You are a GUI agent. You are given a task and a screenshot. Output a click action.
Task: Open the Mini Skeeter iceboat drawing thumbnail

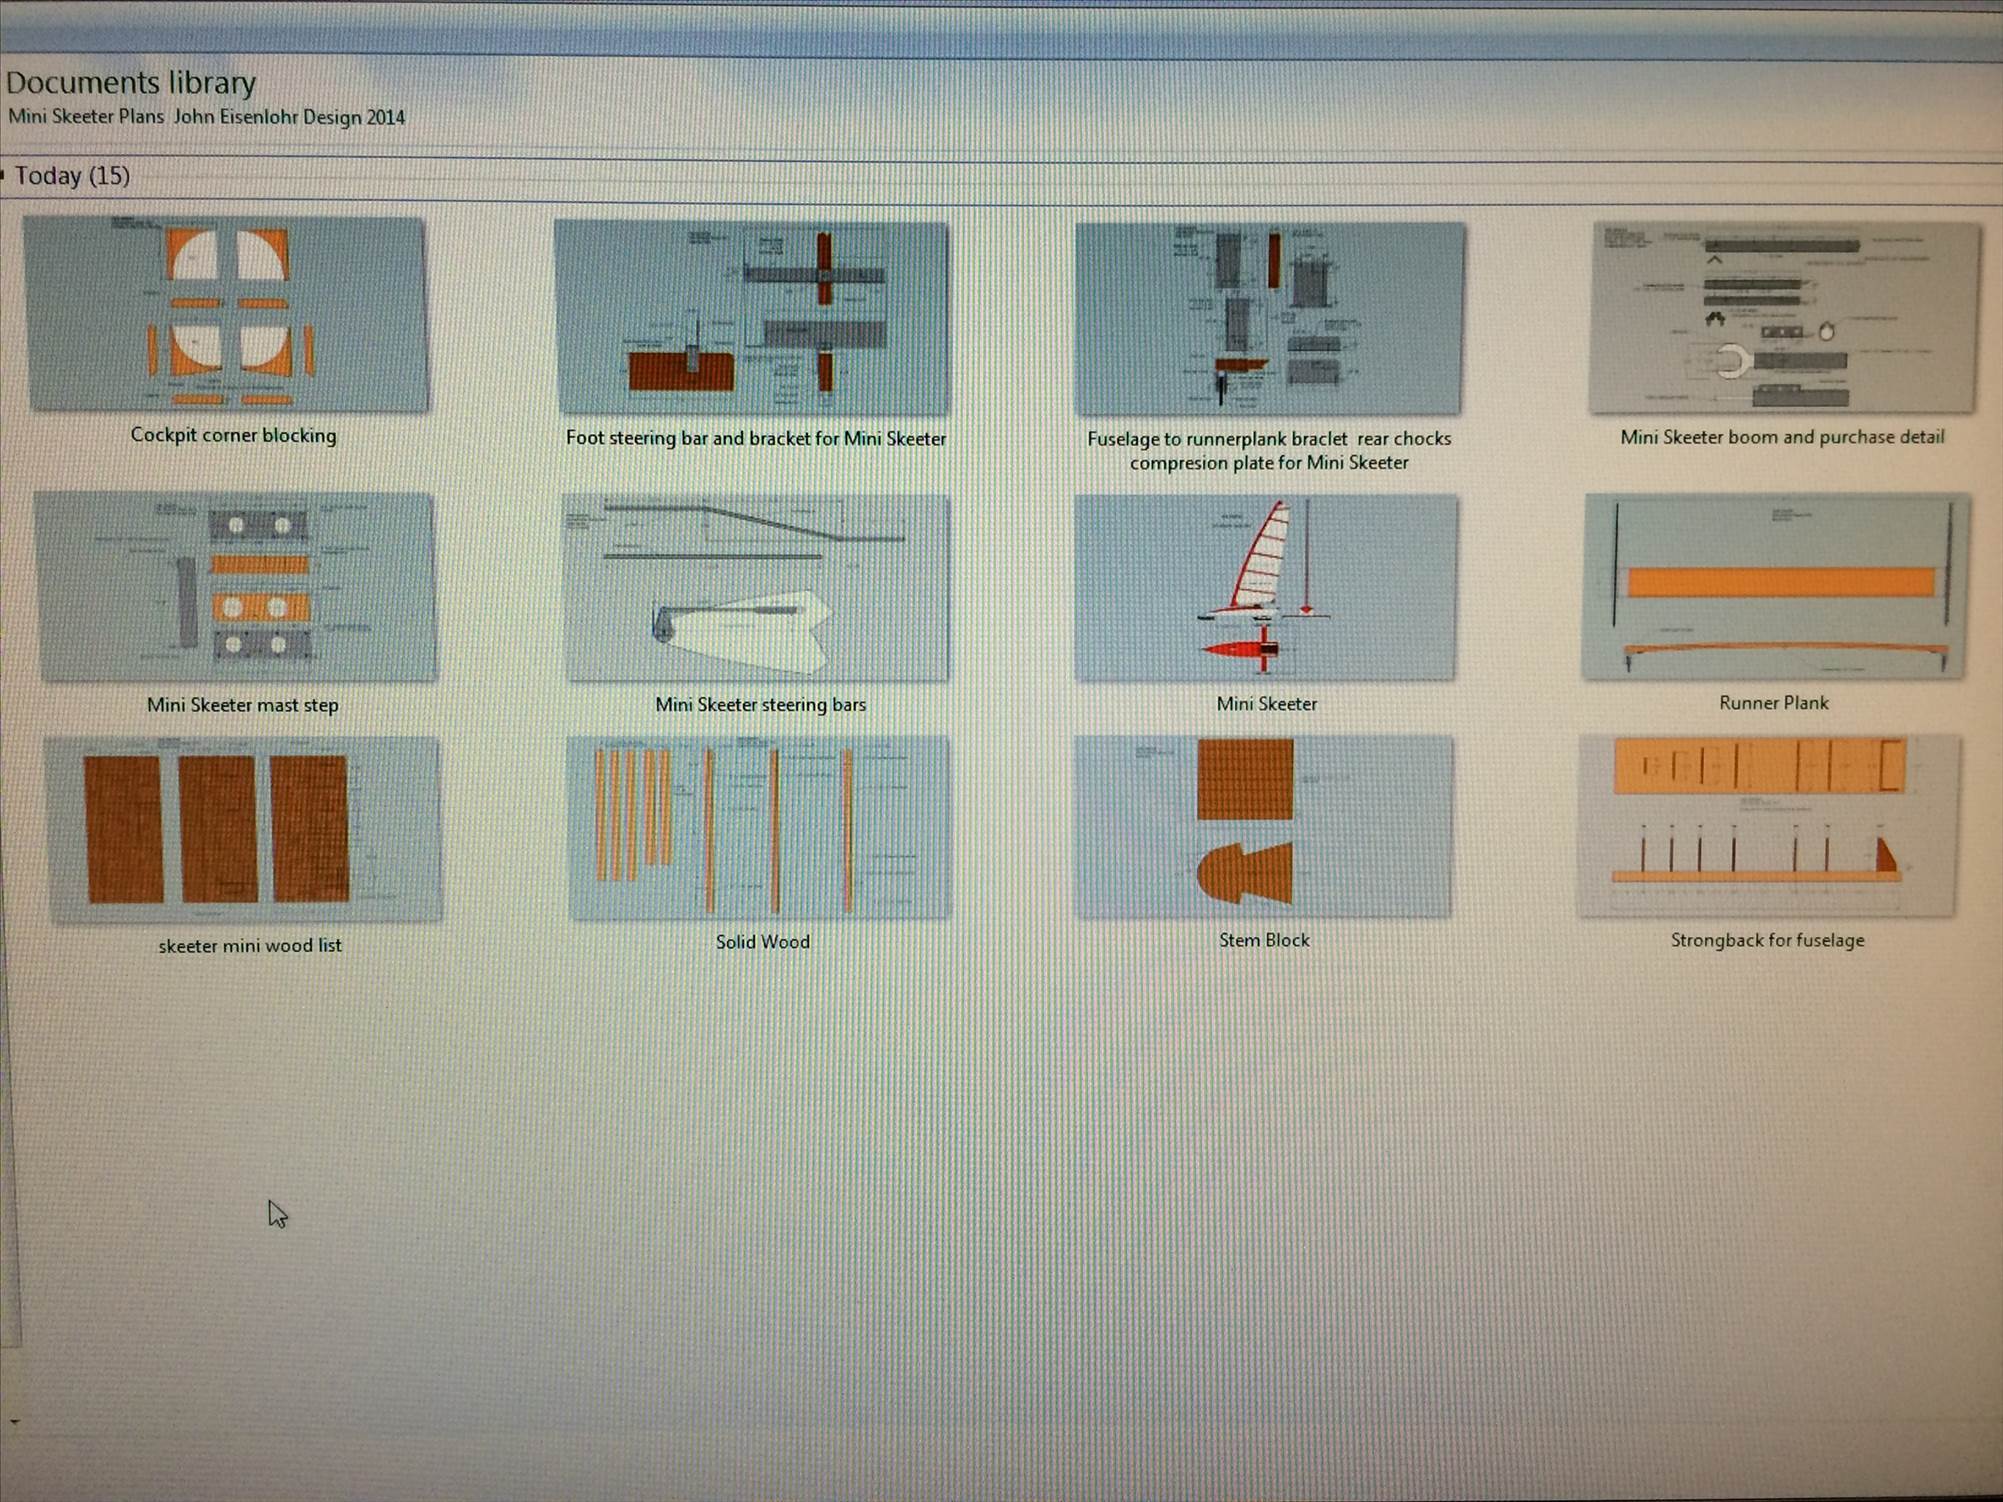point(1265,588)
